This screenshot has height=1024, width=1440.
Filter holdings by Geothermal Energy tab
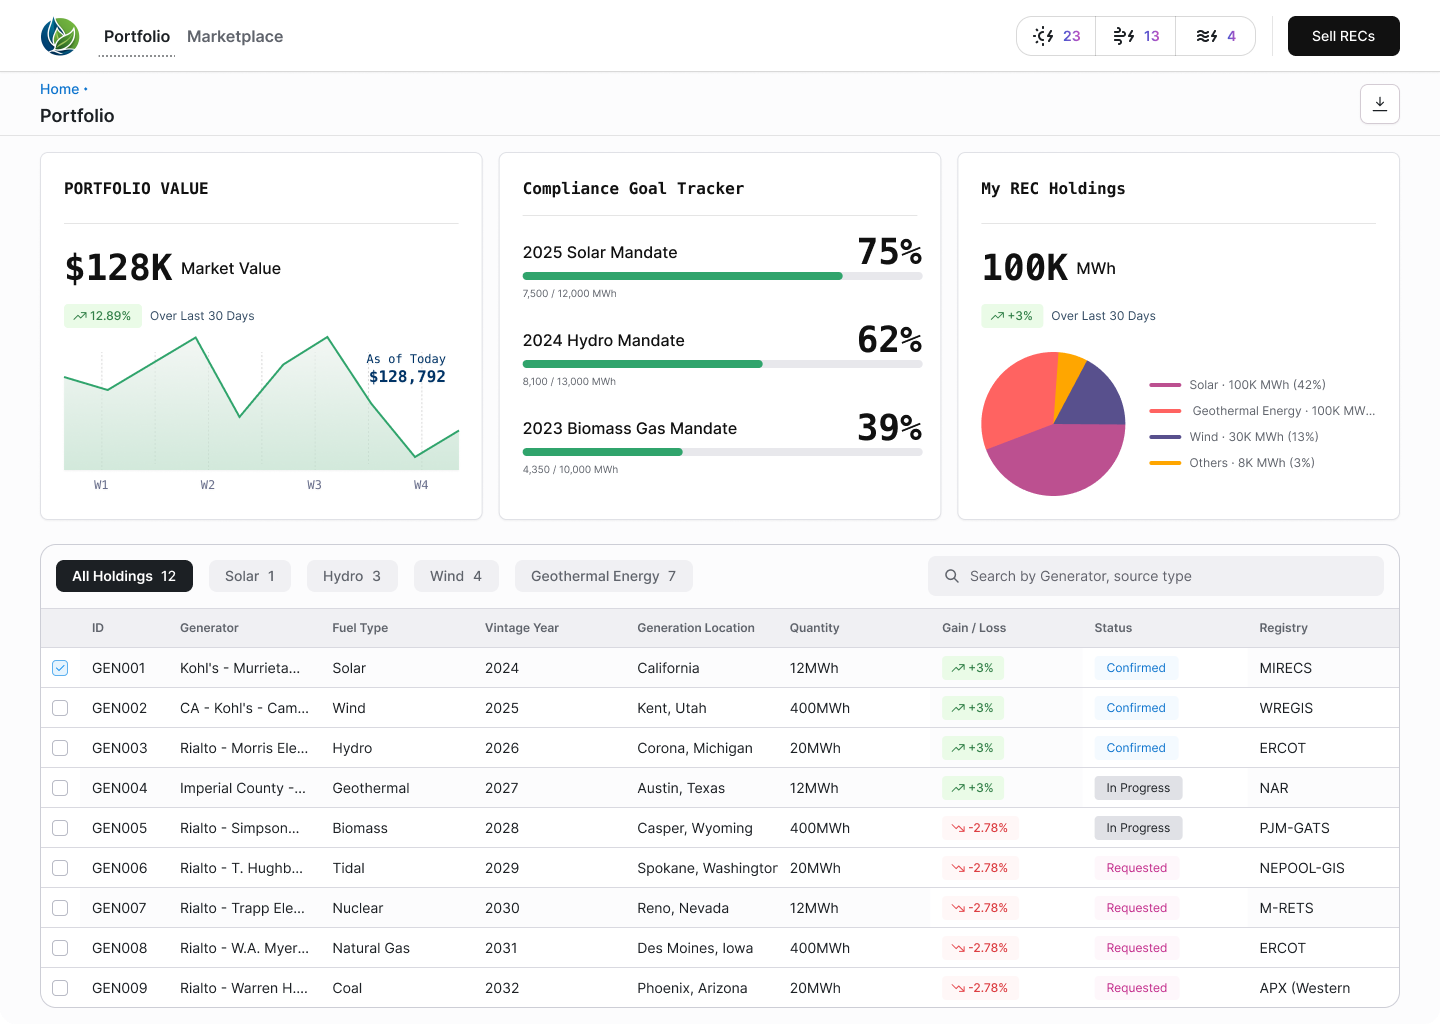coord(603,576)
